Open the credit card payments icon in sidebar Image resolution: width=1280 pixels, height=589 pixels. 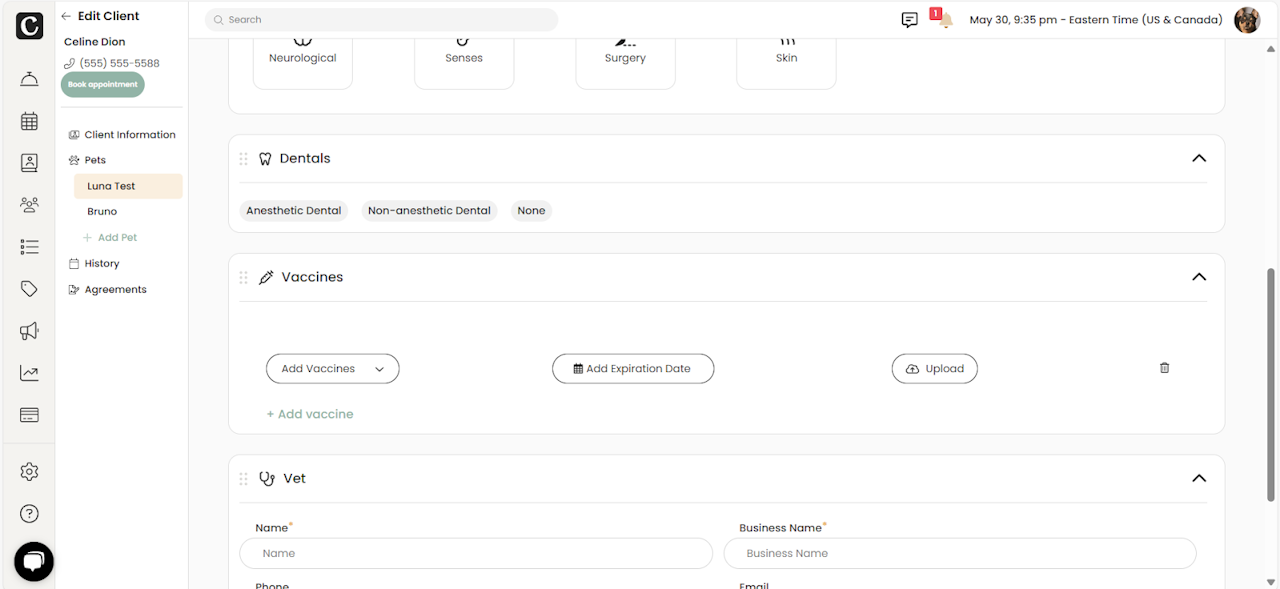[x=29, y=415]
